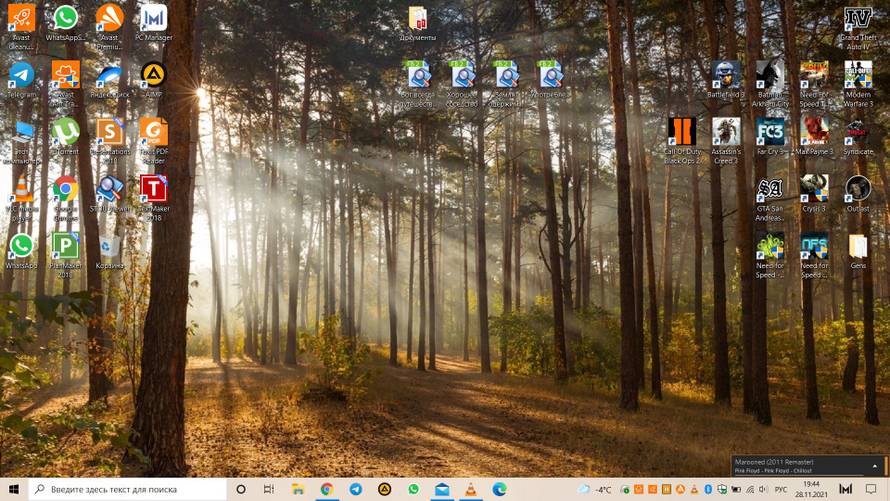Switch to Chrome on the taskbar
The width and height of the screenshot is (890, 501).
coord(327,489)
